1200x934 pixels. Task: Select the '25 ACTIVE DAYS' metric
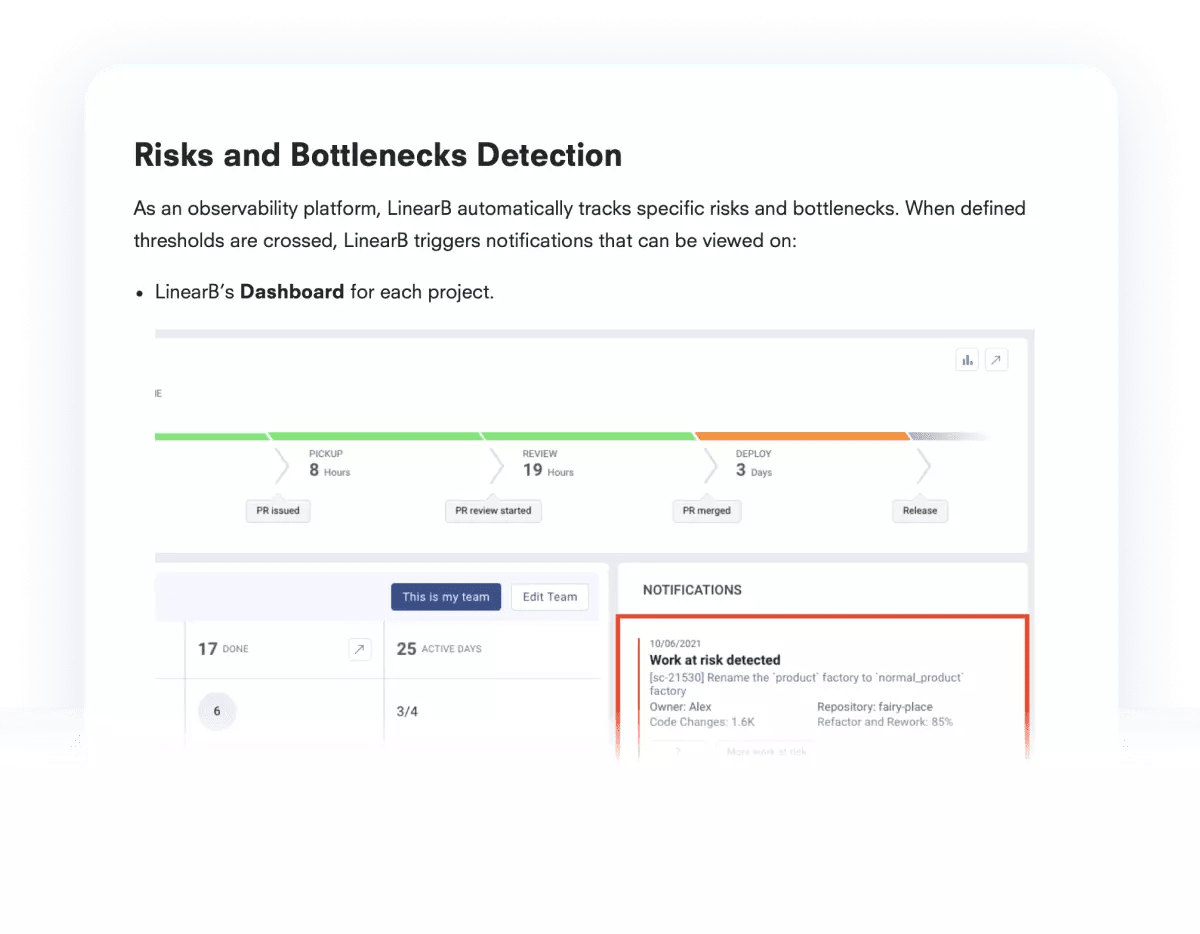point(439,649)
